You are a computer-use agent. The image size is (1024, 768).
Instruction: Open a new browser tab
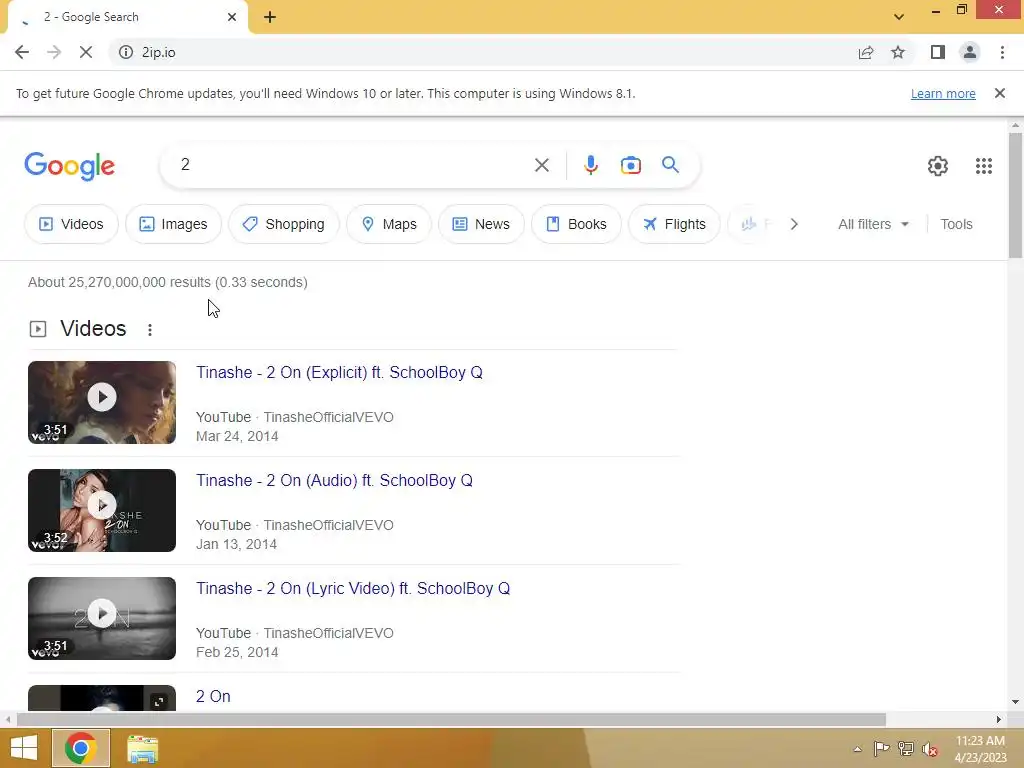pos(270,17)
